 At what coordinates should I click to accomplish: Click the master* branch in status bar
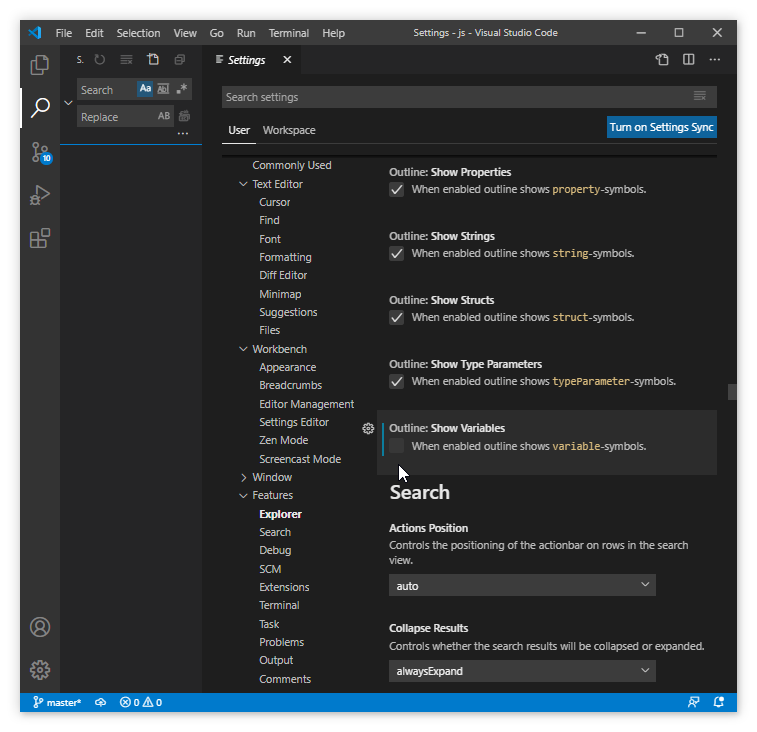point(57,702)
